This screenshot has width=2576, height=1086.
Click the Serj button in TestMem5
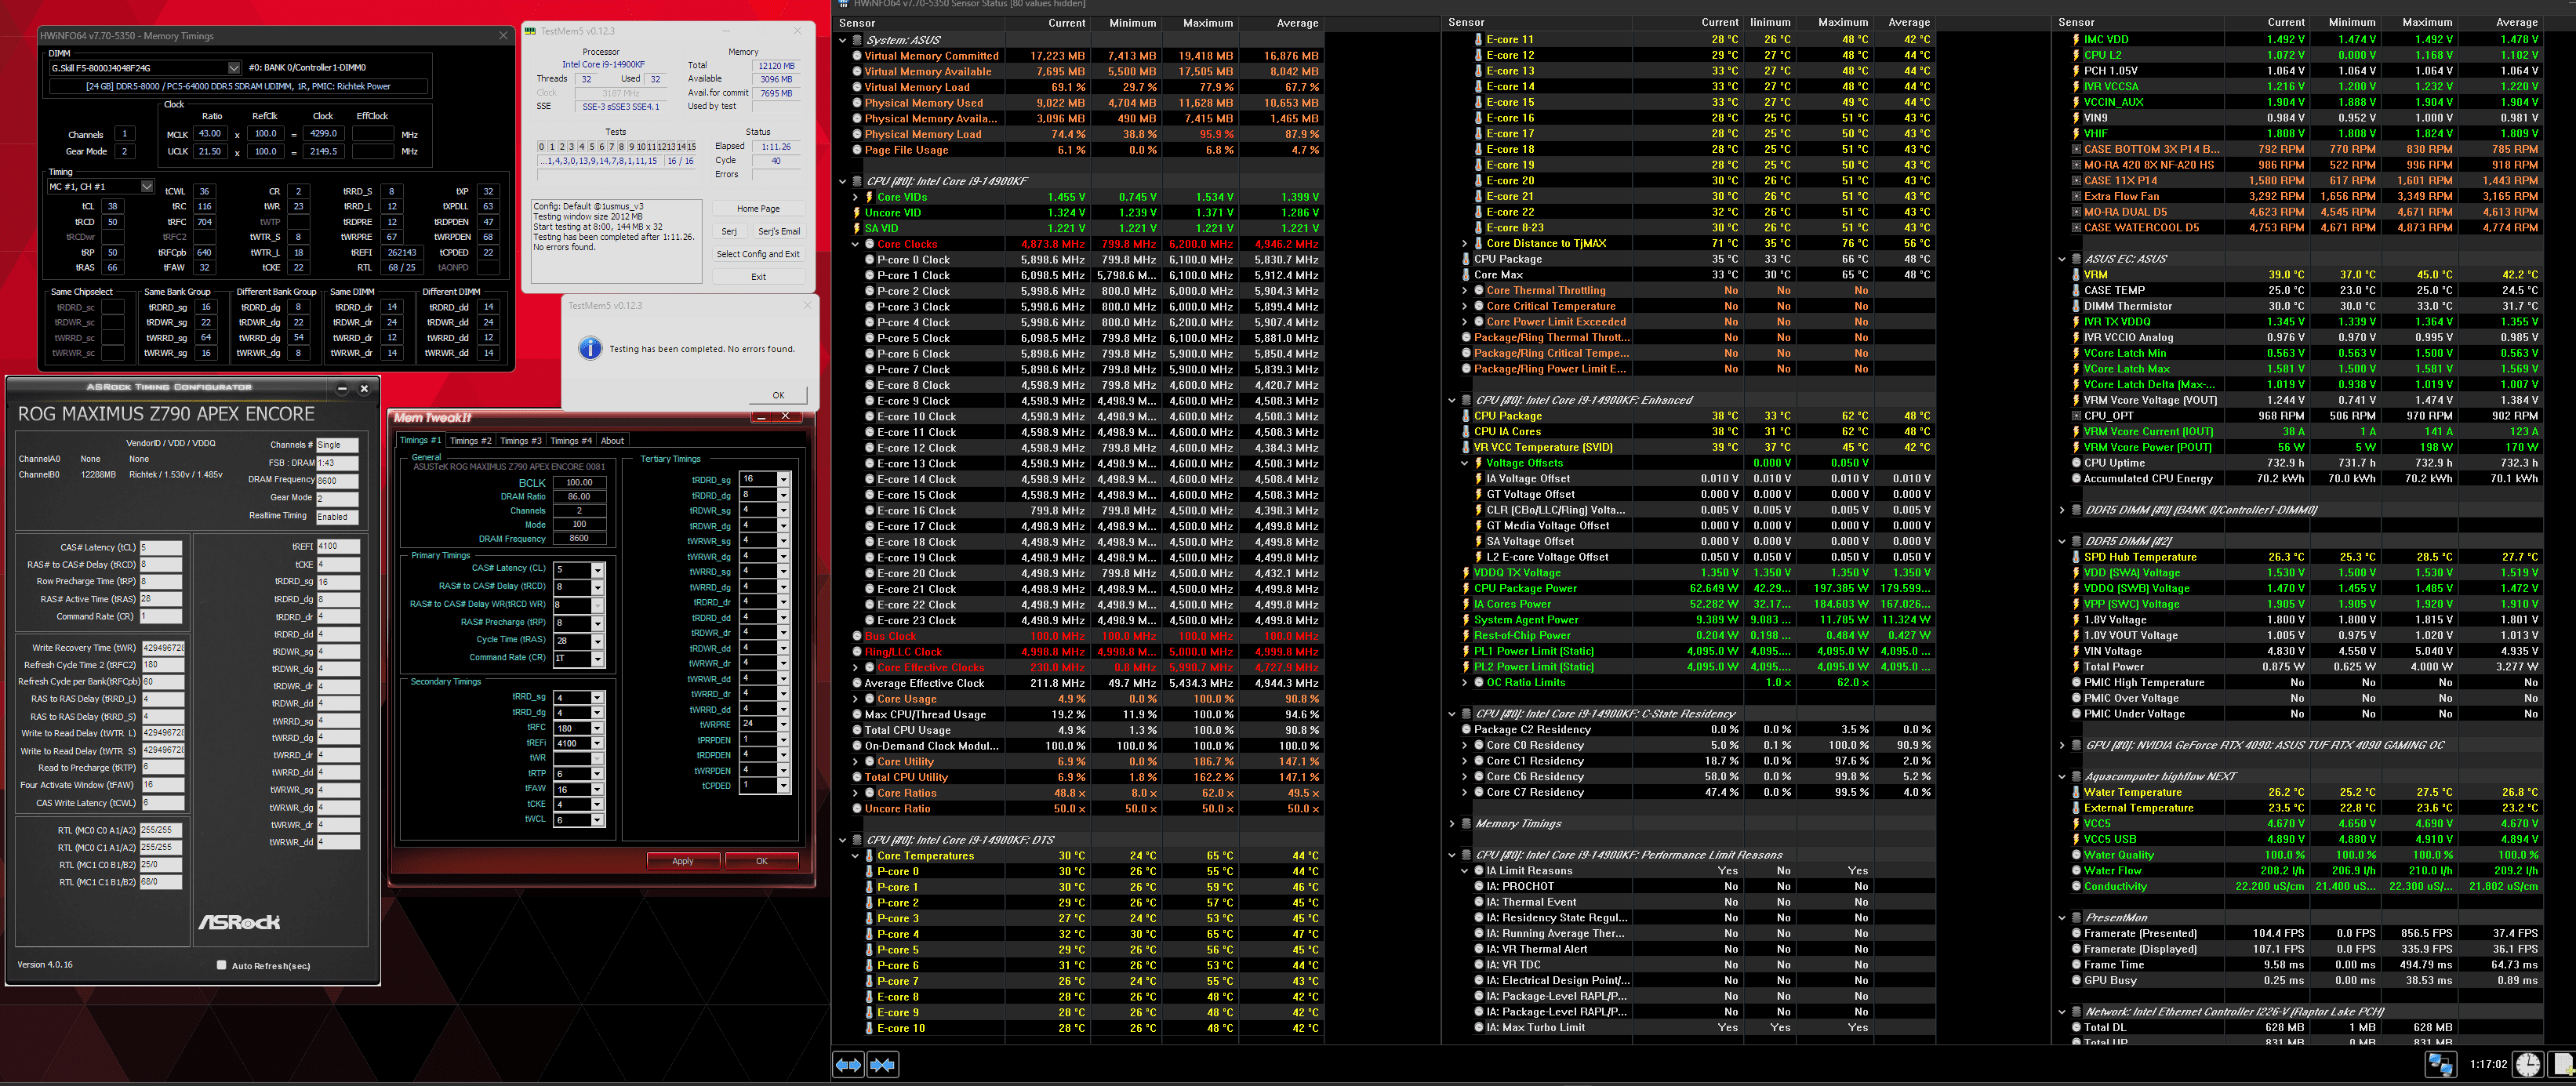730,231
